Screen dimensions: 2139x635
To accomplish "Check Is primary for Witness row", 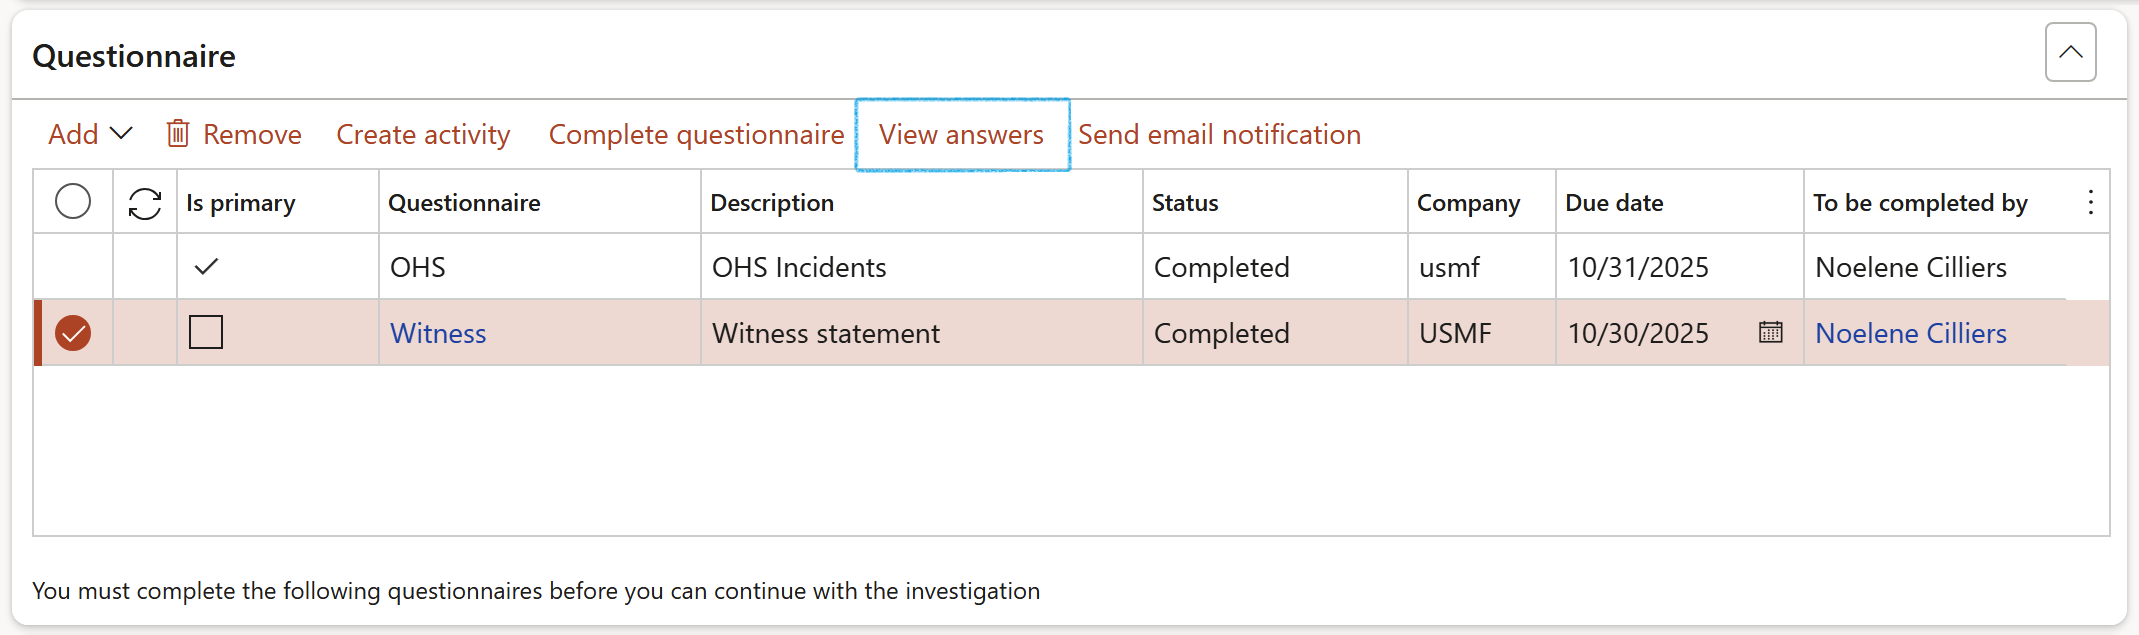I will click(x=206, y=332).
